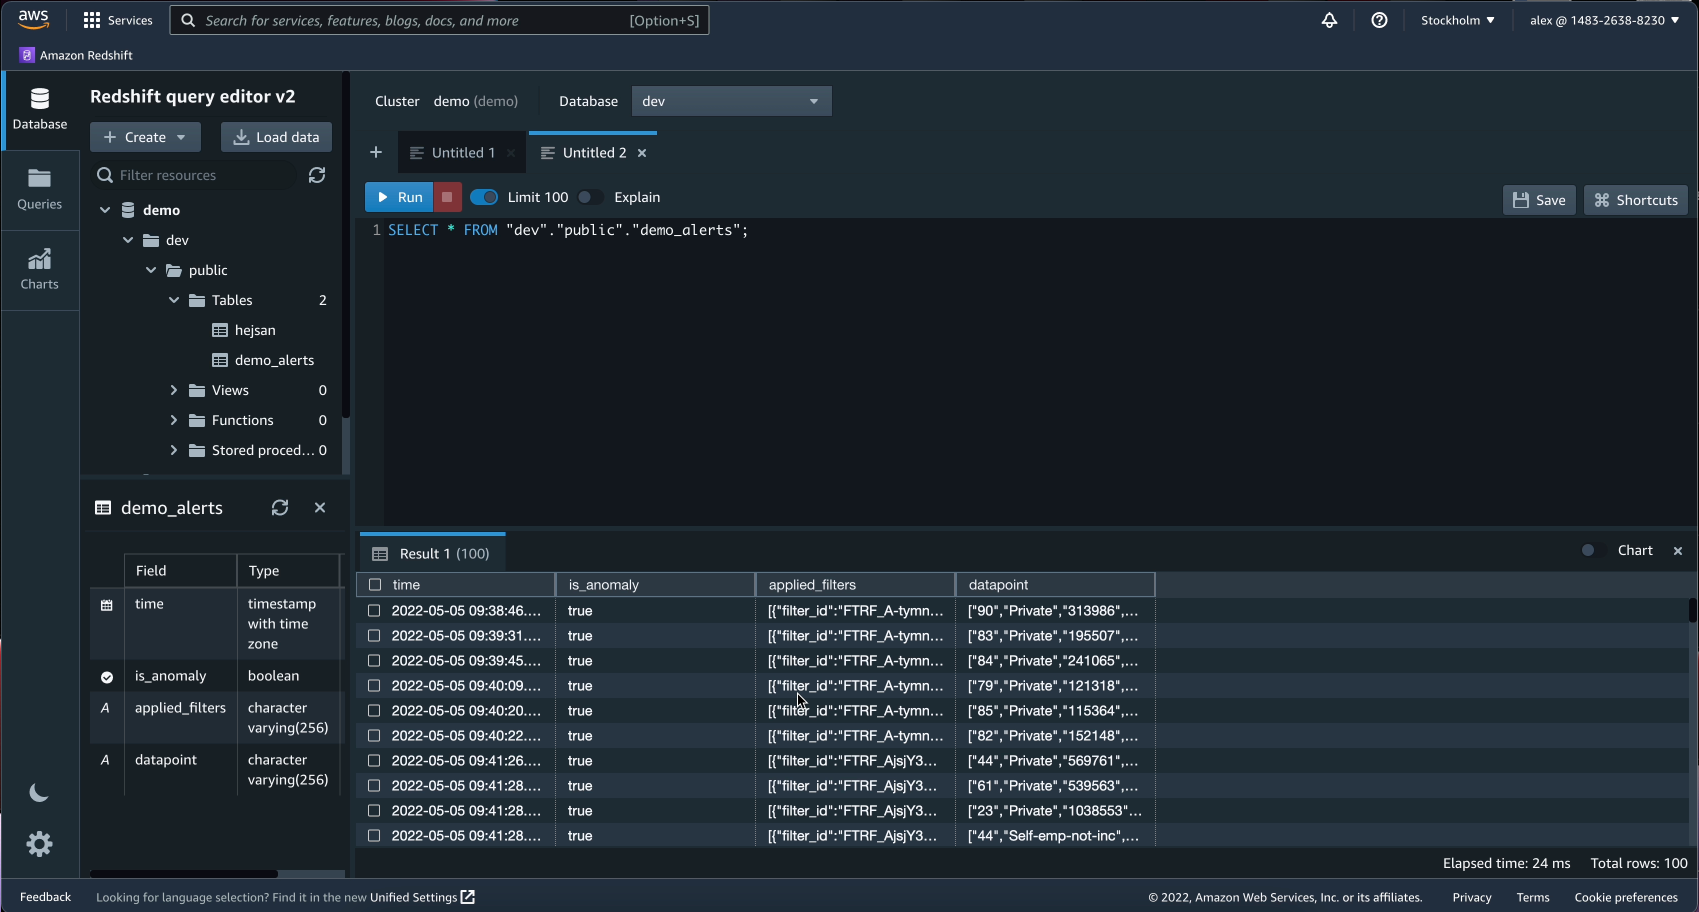Open the Charts sidebar panel
The width and height of the screenshot is (1699, 912).
coord(40,270)
